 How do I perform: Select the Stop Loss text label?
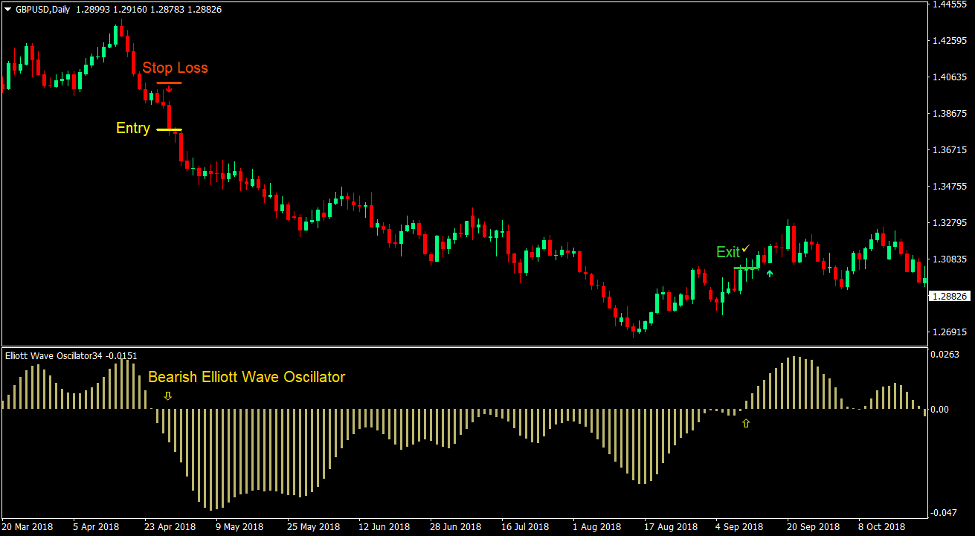point(175,68)
